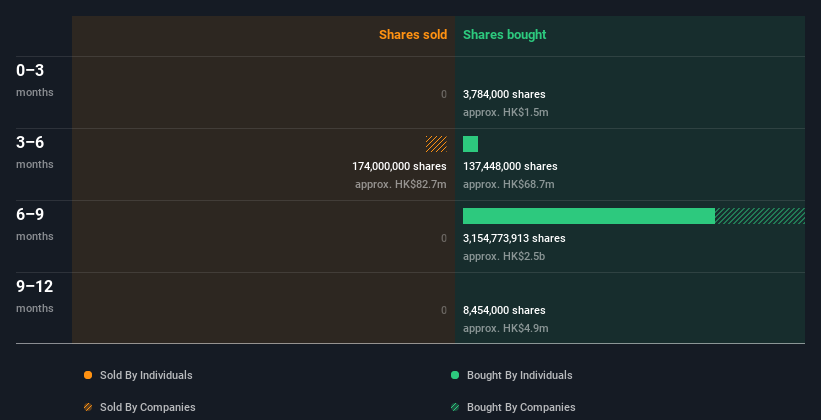
Task: Click the 3–6 months row label
Action: 35,152
